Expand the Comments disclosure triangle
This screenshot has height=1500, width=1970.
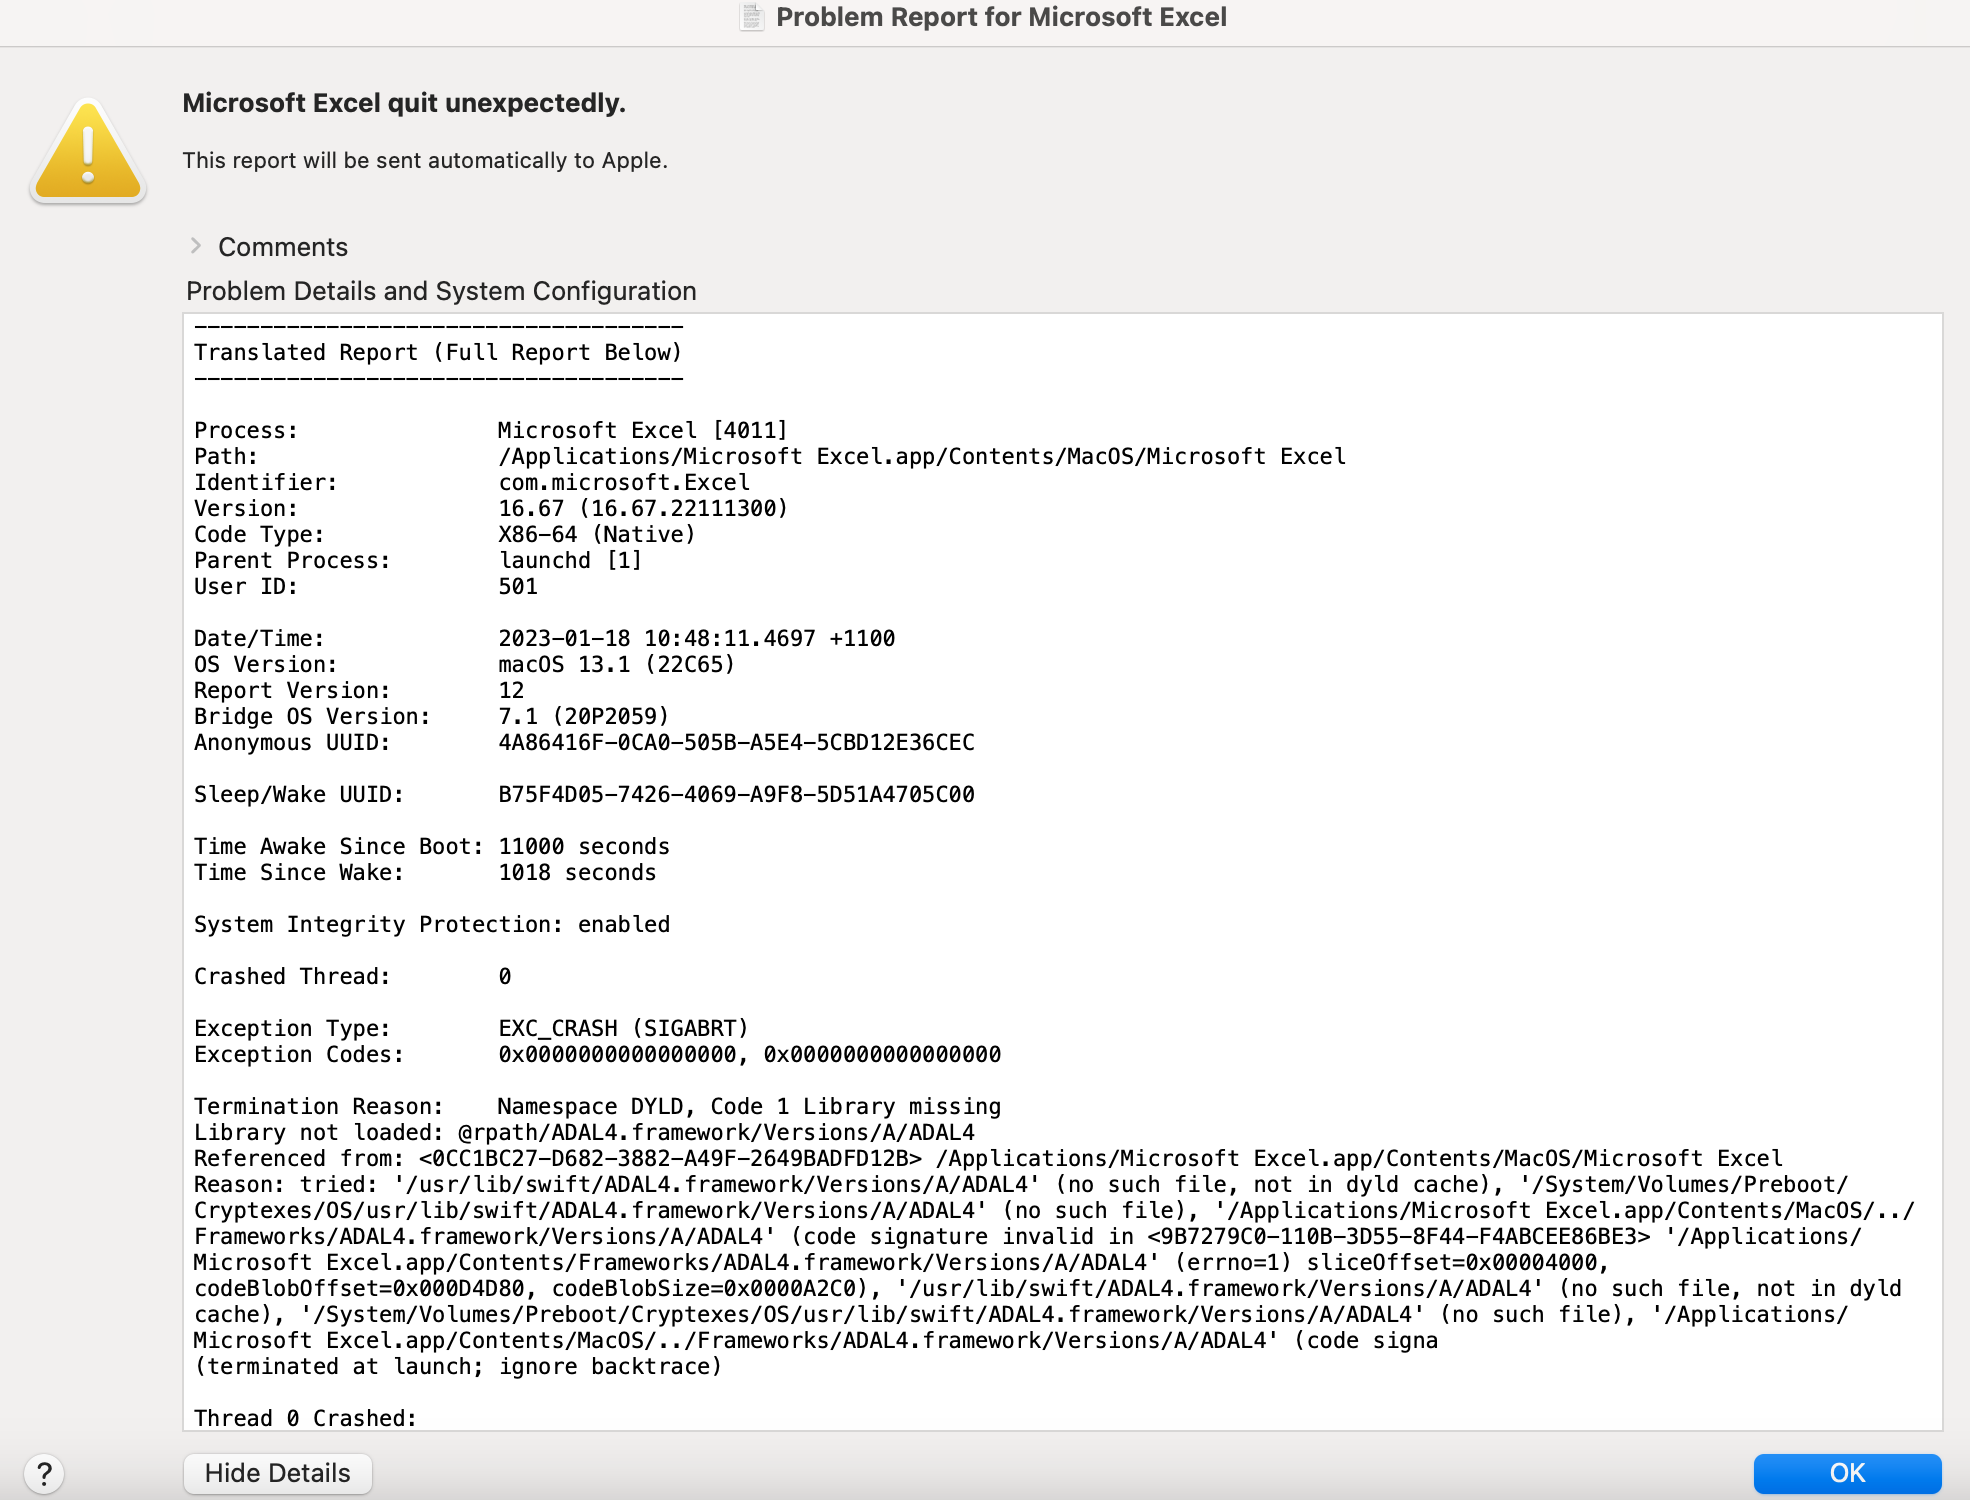click(196, 246)
